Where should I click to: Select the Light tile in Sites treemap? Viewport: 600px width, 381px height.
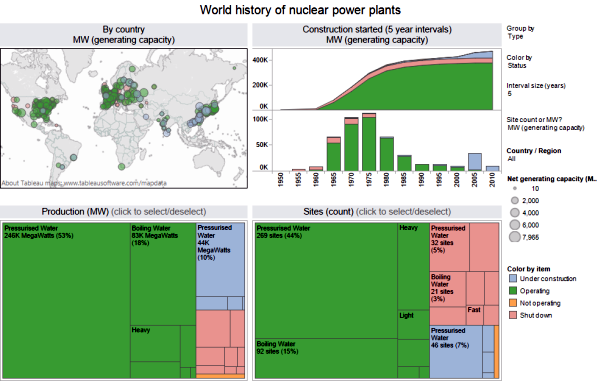(x=413, y=324)
